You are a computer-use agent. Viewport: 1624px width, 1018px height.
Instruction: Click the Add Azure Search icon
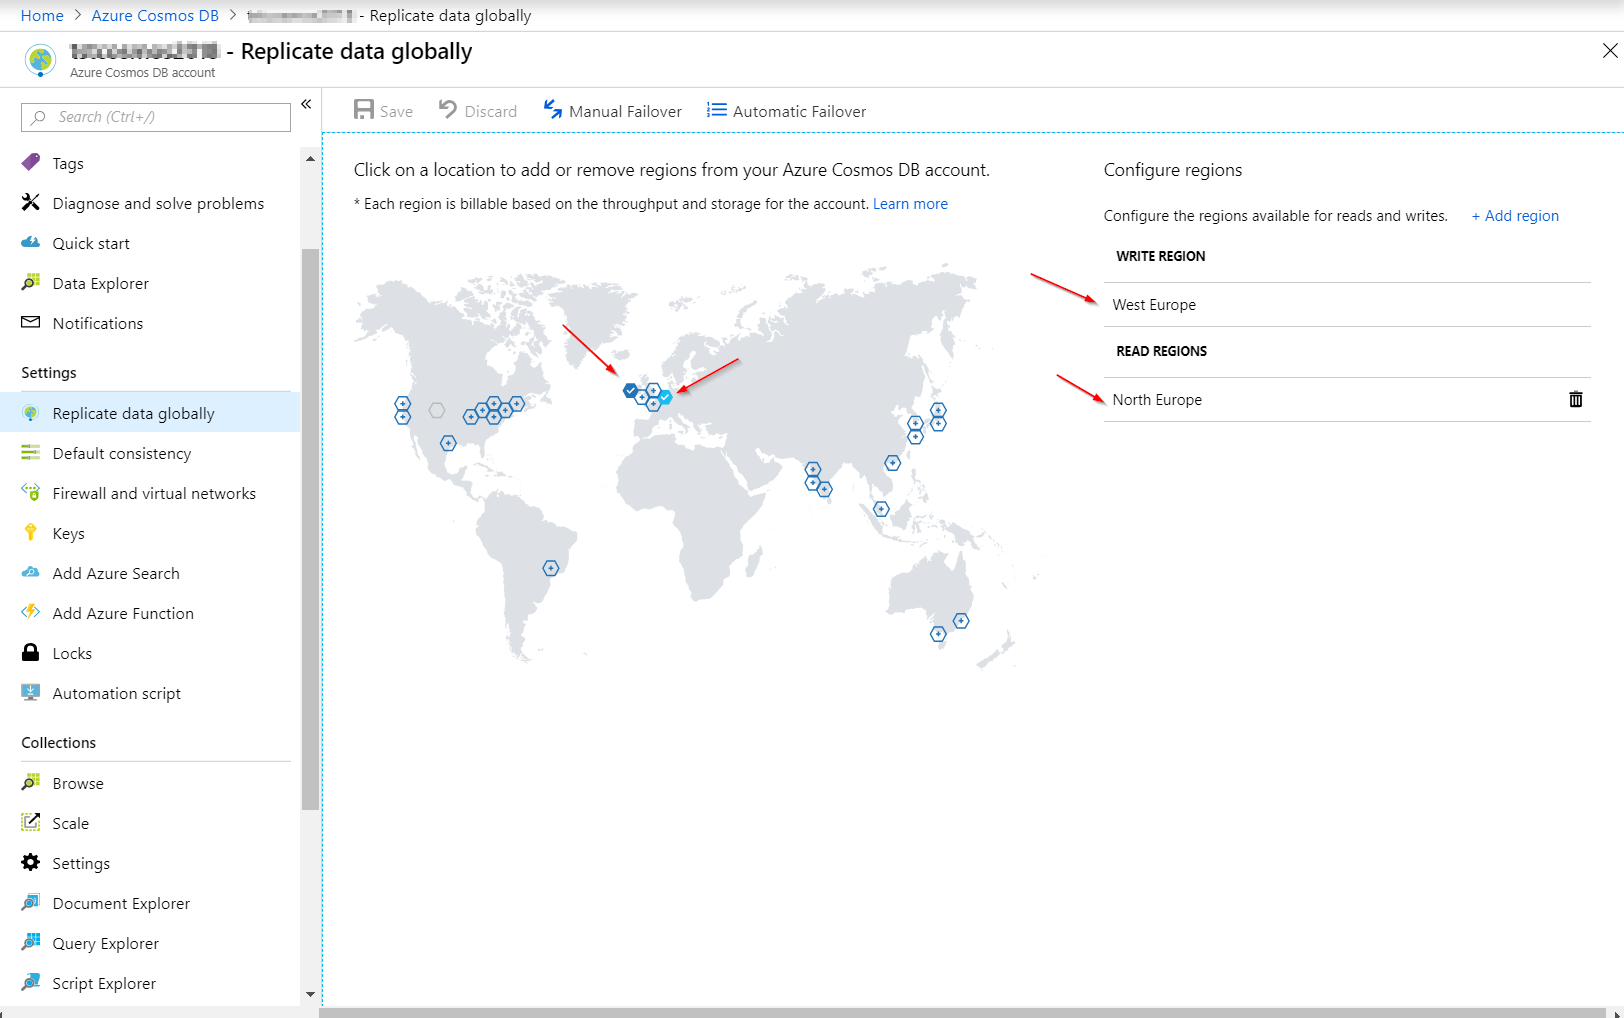point(31,572)
